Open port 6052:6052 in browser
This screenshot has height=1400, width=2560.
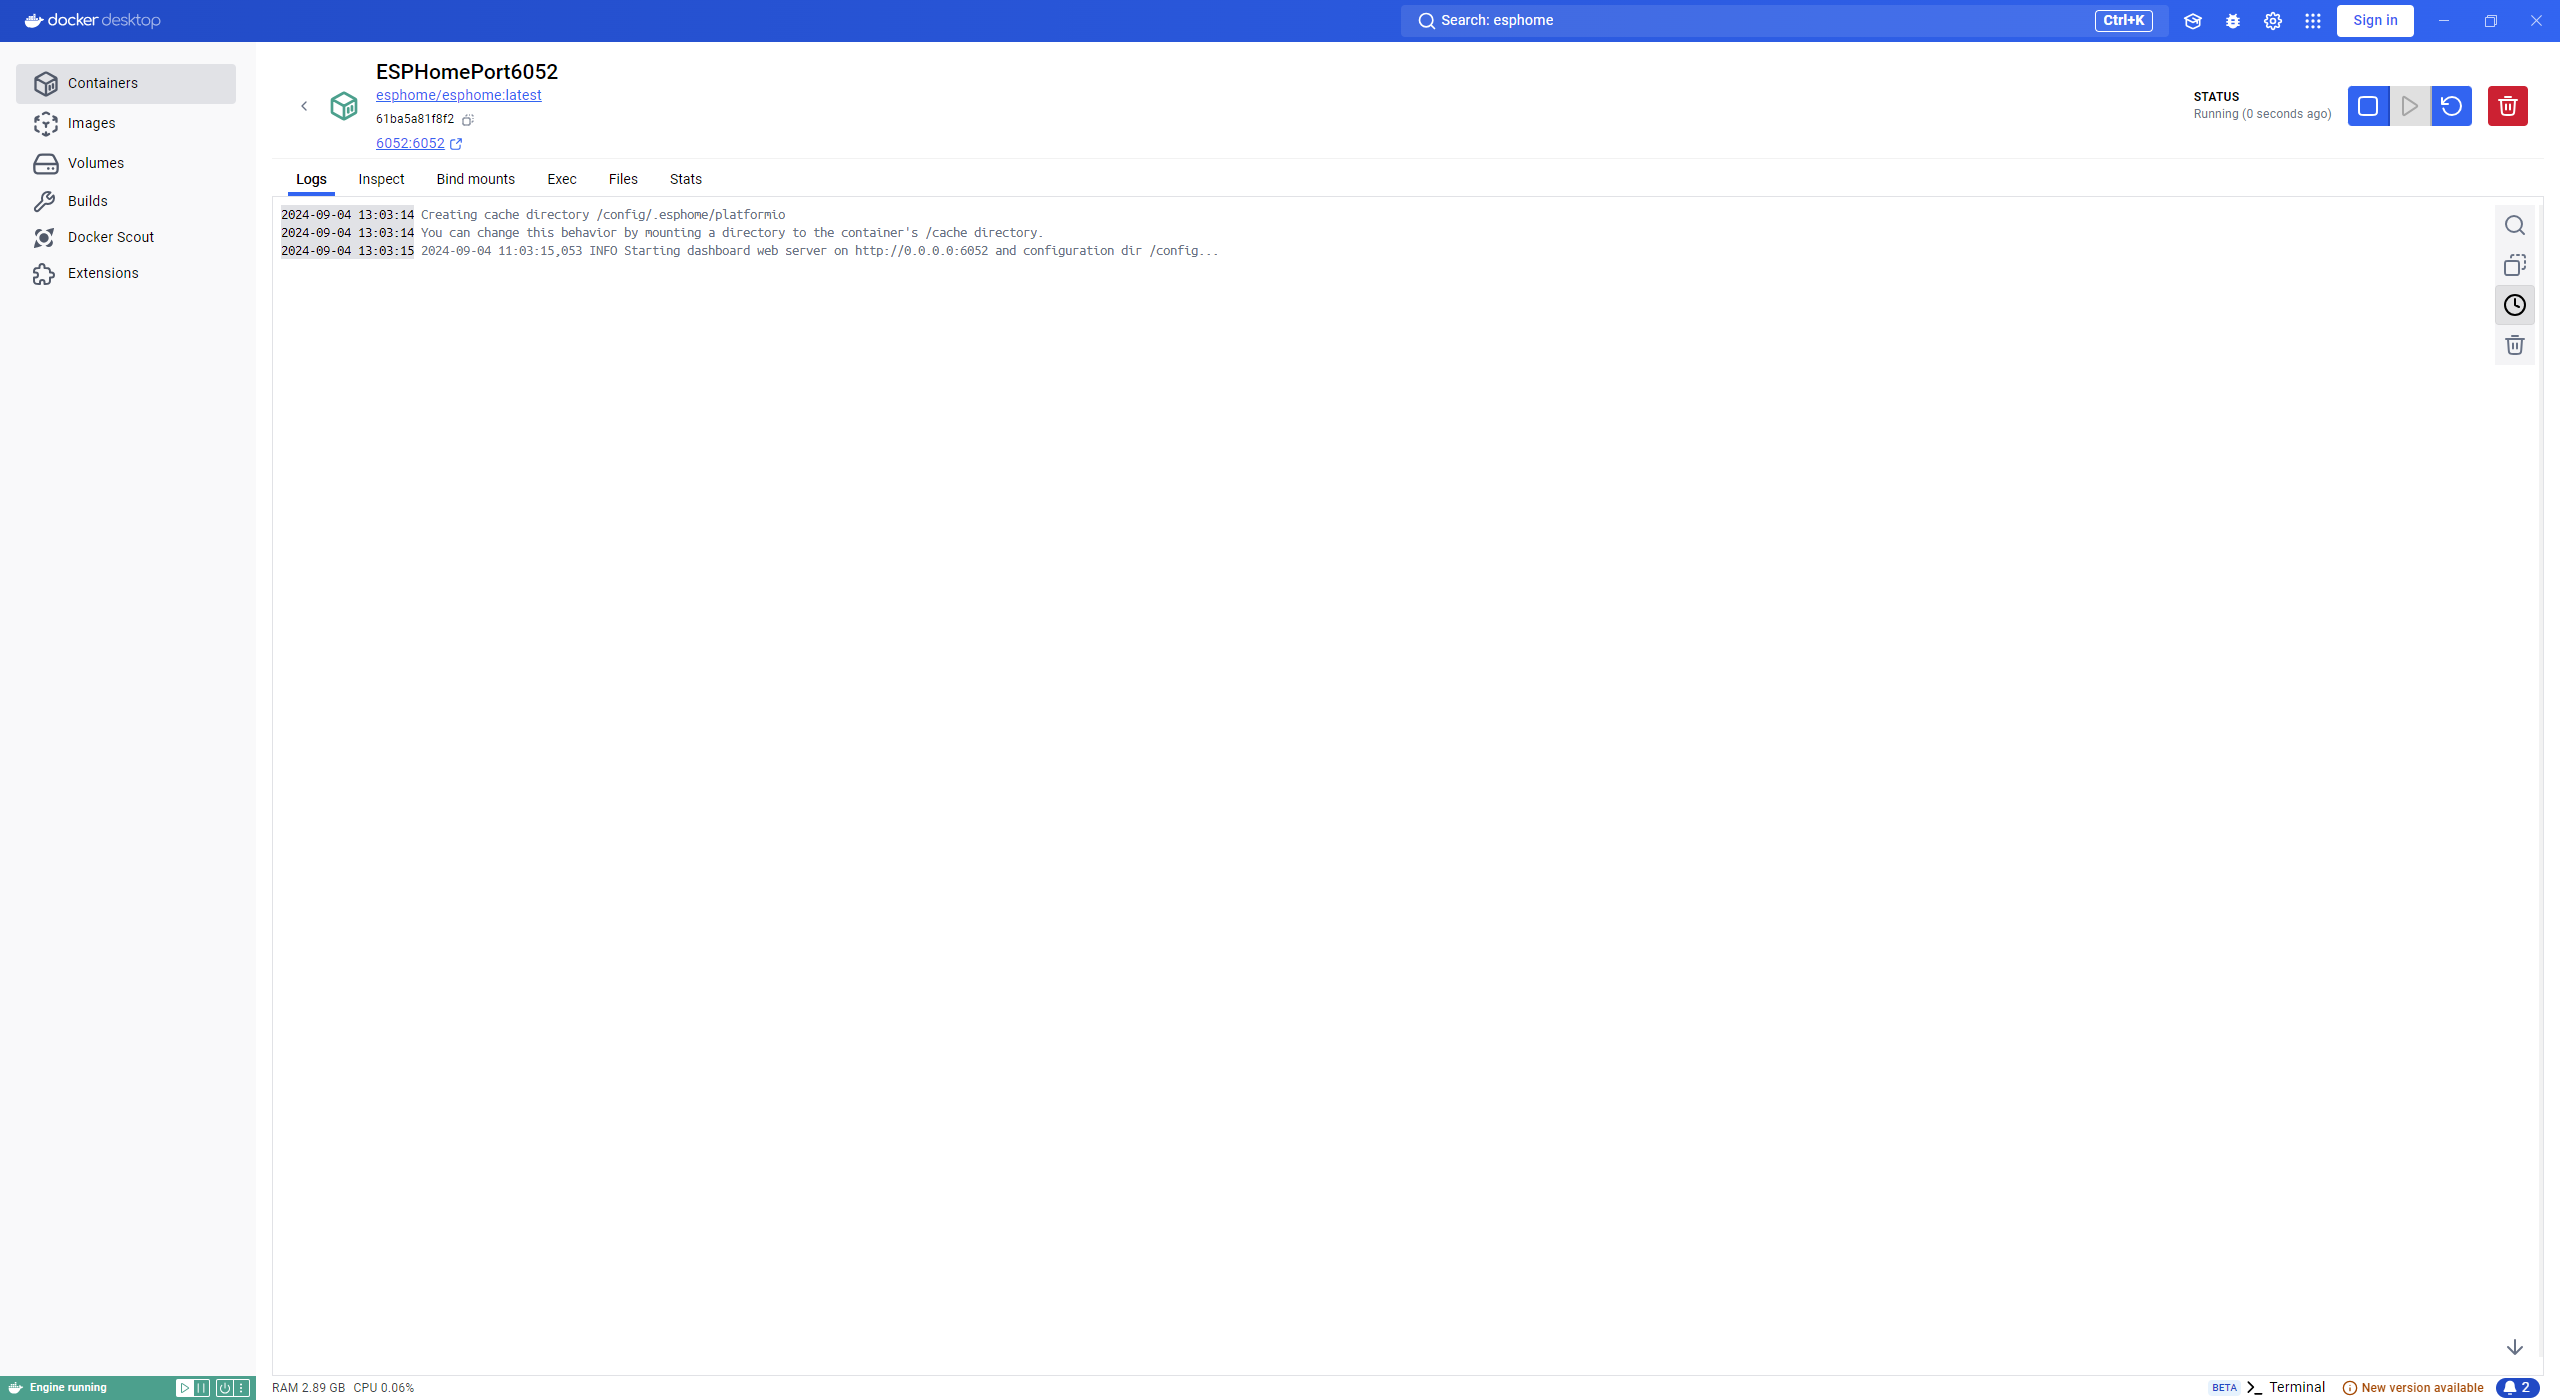pyautogui.click(x=419, y=143)
